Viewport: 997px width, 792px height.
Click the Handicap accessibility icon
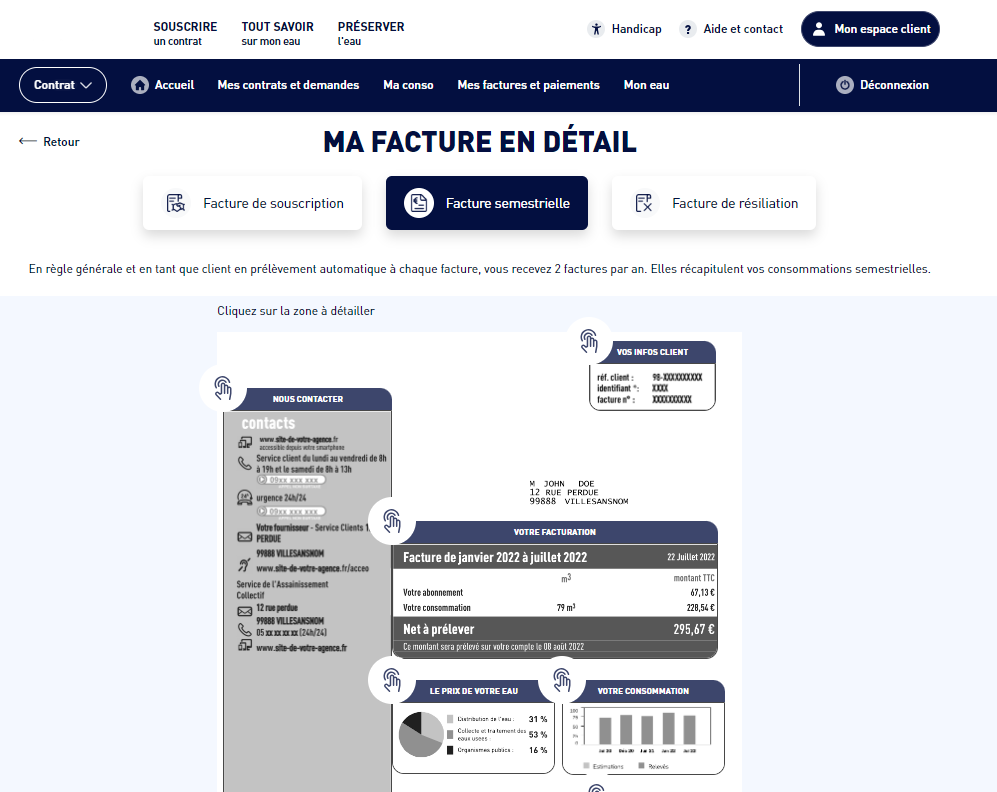596,29
